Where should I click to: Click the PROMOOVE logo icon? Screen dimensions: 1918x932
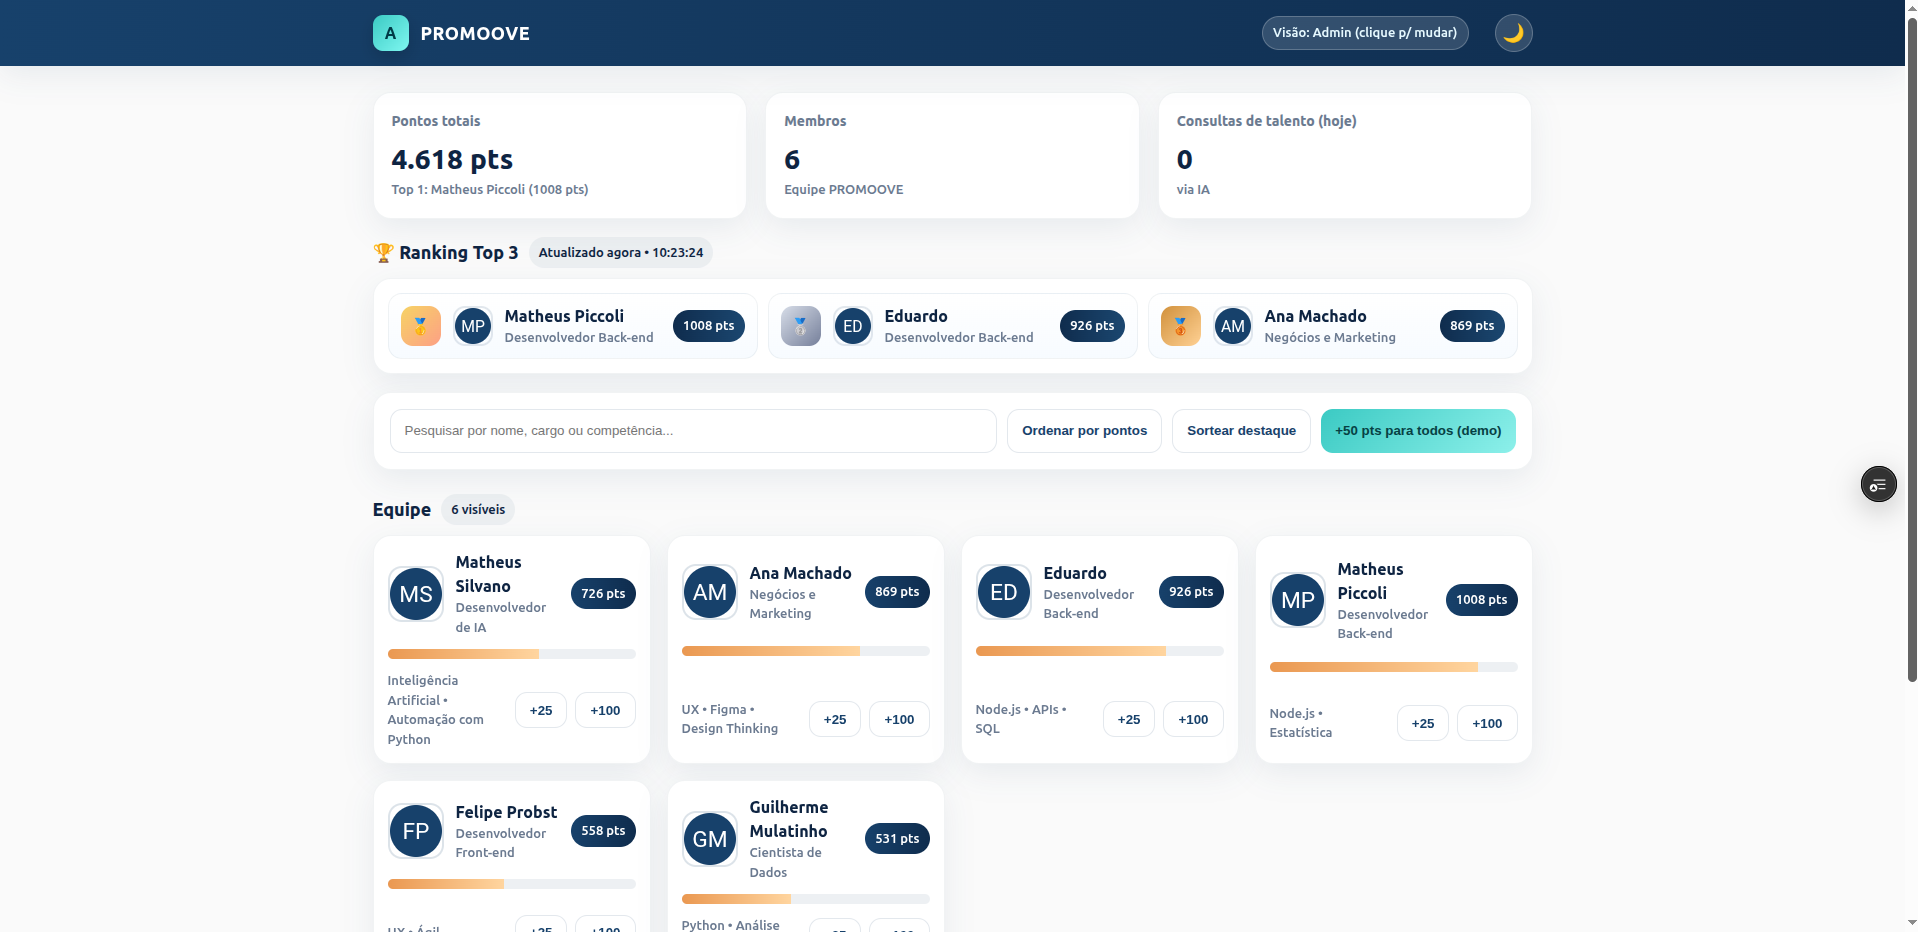point(390,33)
